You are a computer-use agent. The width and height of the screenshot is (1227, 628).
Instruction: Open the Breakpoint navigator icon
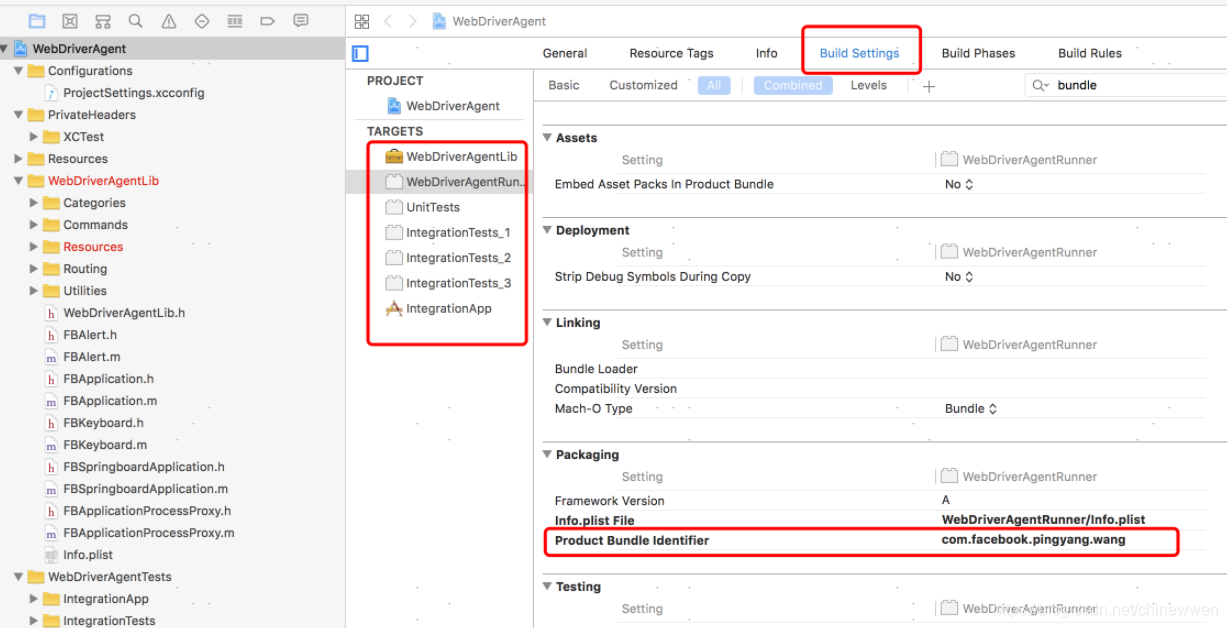268,21
